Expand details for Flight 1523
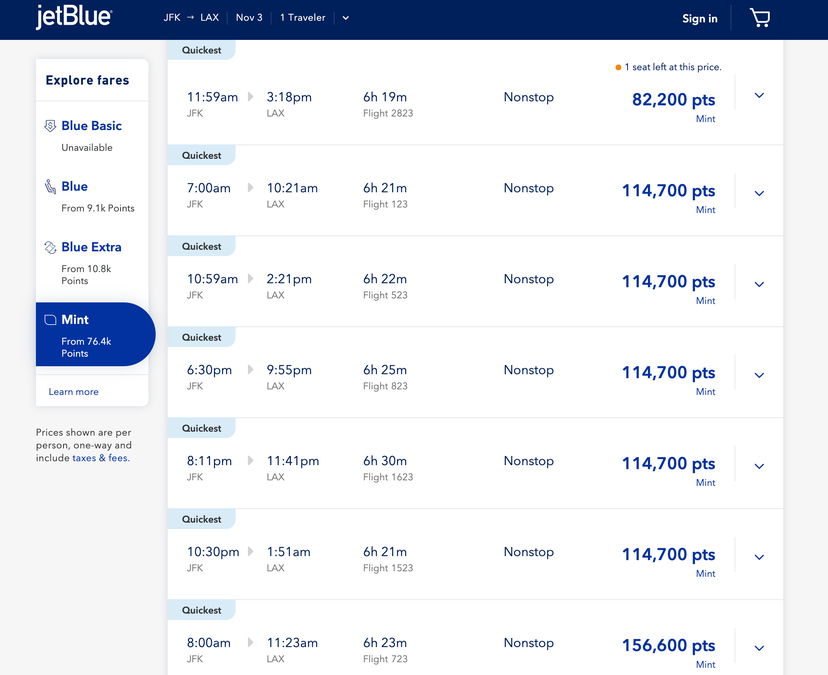Image resolution: width=828 pixels, height=675 pixels. [x=759, y=557]
